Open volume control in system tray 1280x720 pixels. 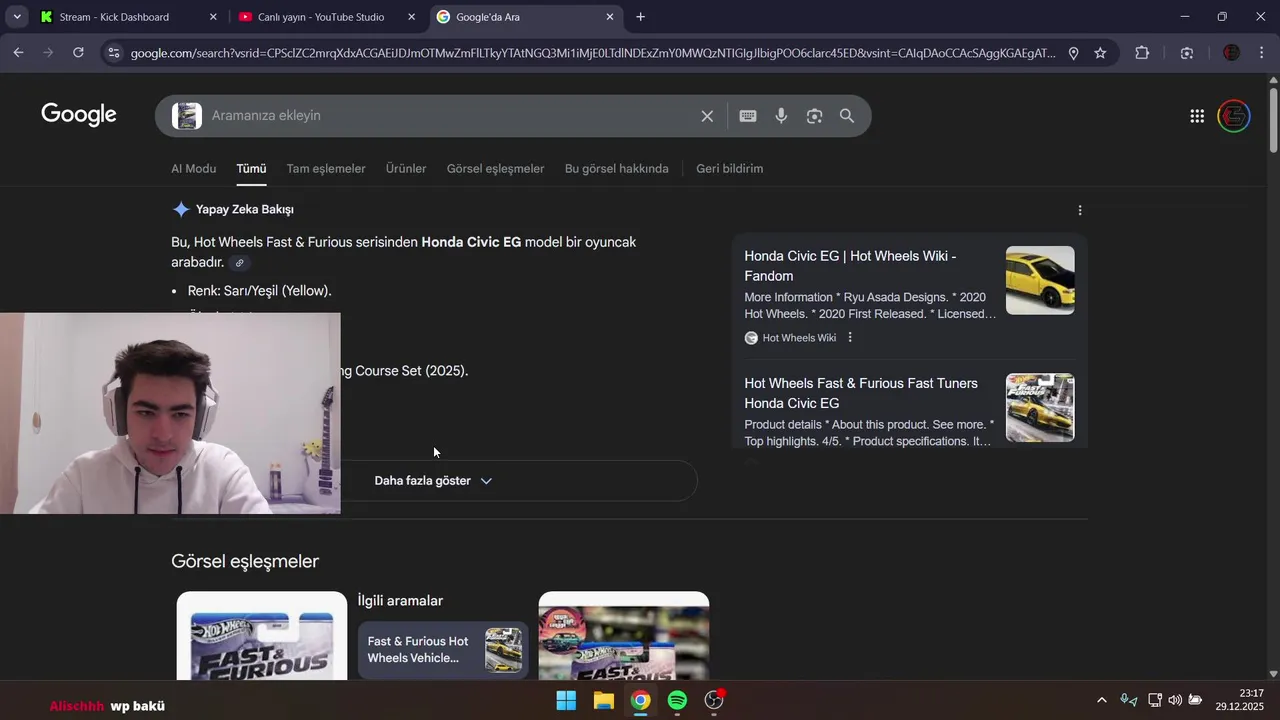[1174, 700]
